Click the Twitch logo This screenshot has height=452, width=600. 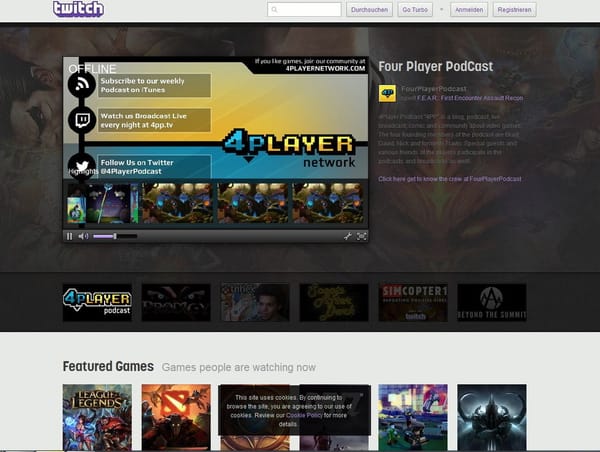[x=78, y=9]
